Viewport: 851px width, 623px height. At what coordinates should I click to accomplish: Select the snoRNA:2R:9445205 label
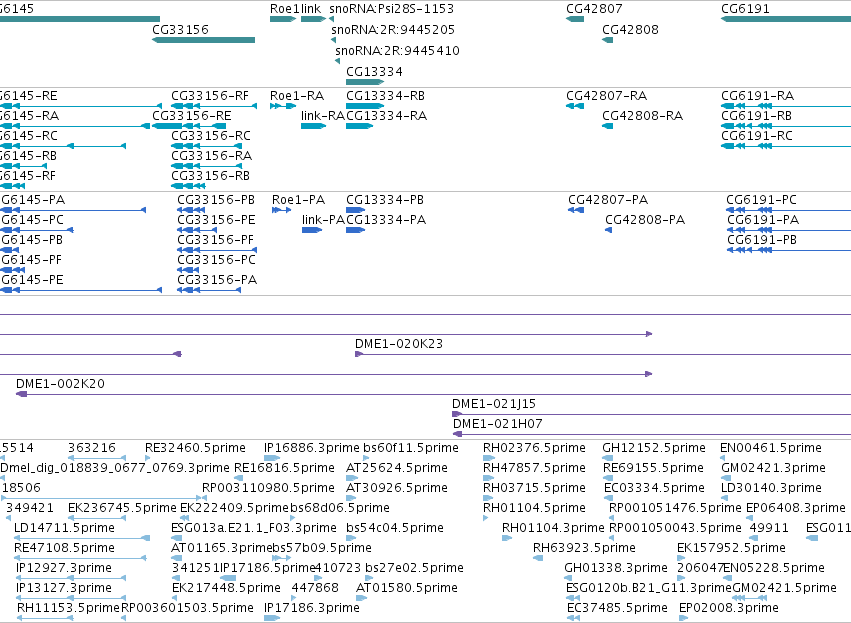(393, 29)
